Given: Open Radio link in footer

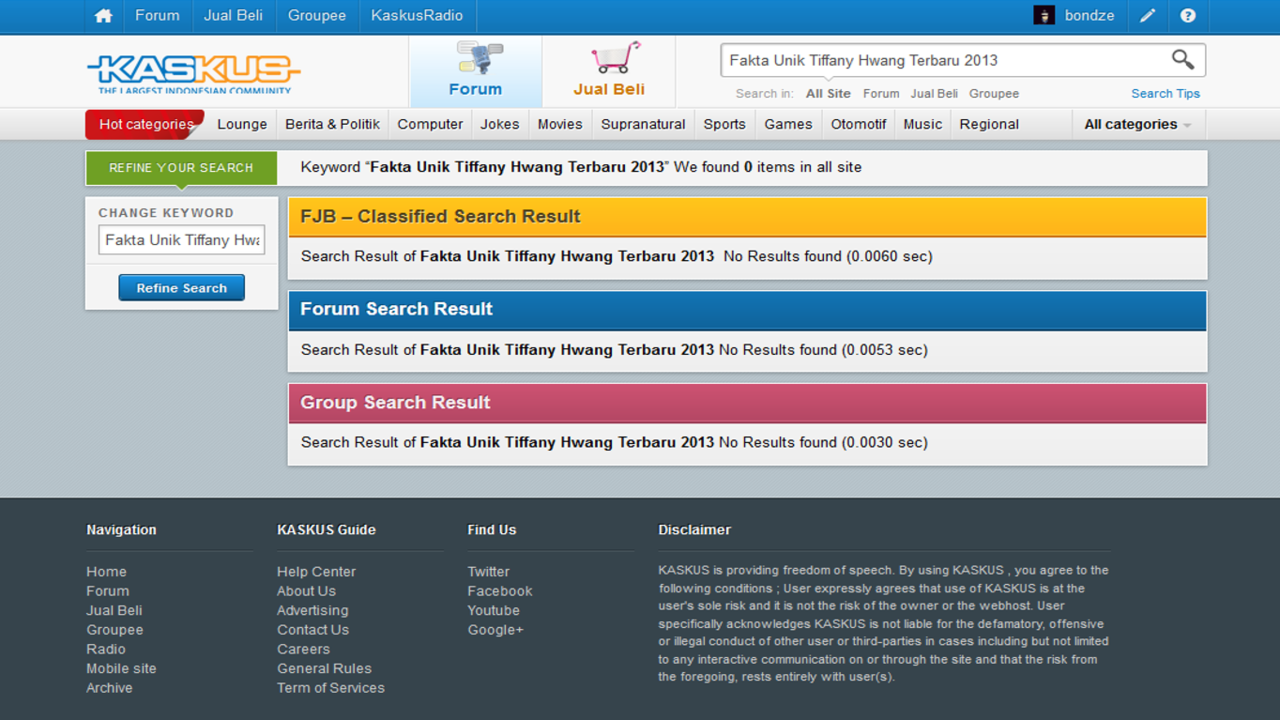Looking at the screenshot, I should 106,649.
